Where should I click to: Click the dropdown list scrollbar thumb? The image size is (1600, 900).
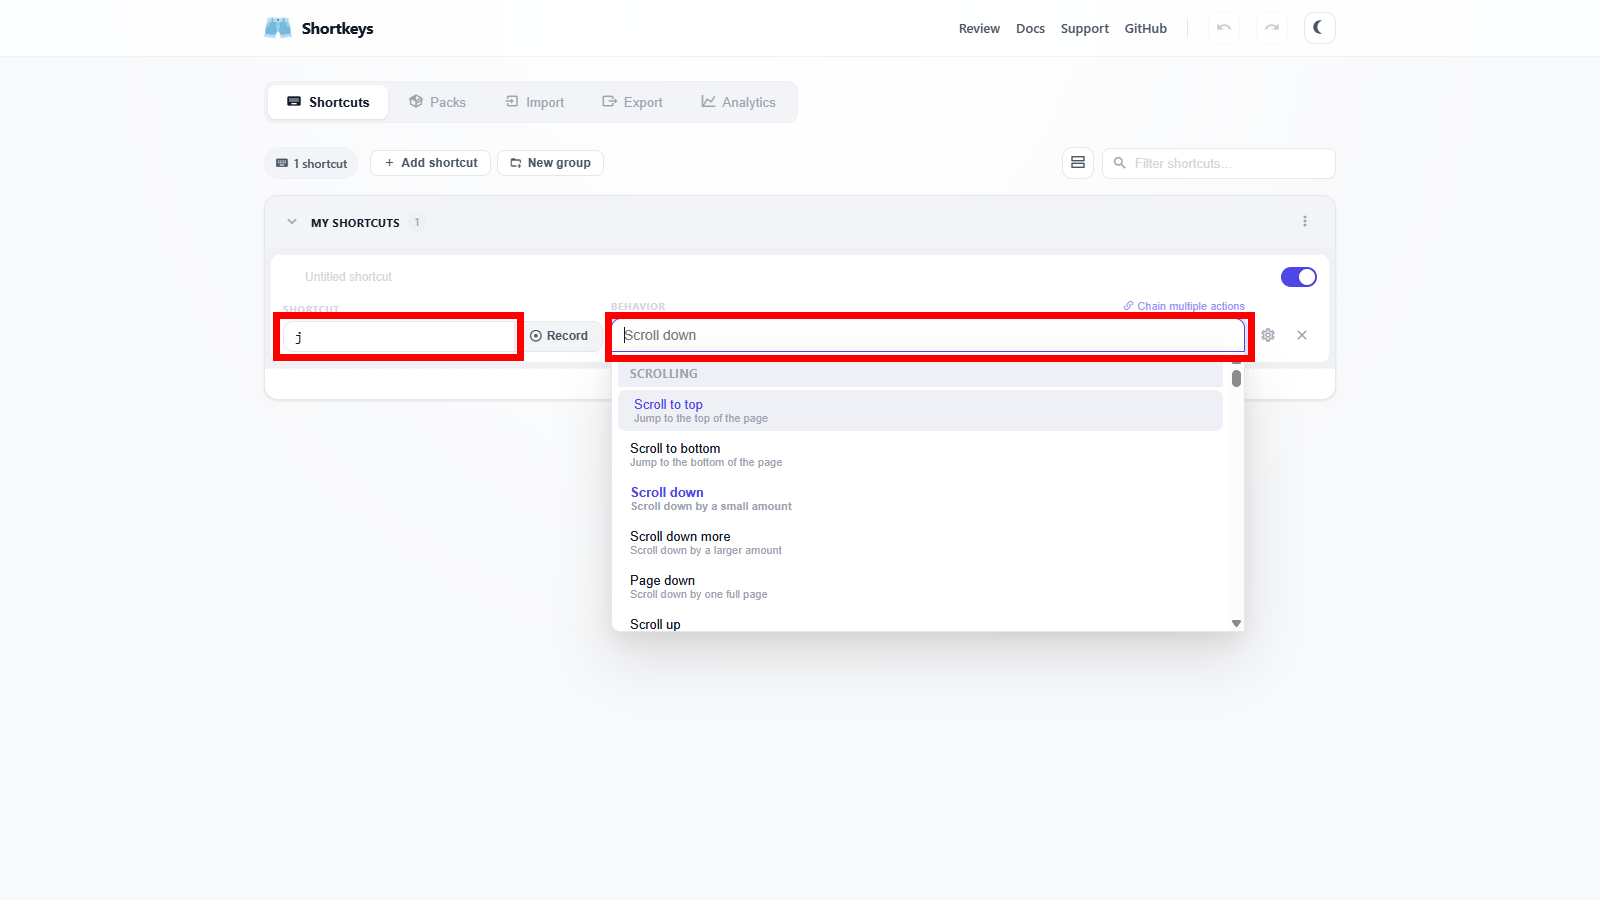pyautogui.click(x=1236, y=379)
